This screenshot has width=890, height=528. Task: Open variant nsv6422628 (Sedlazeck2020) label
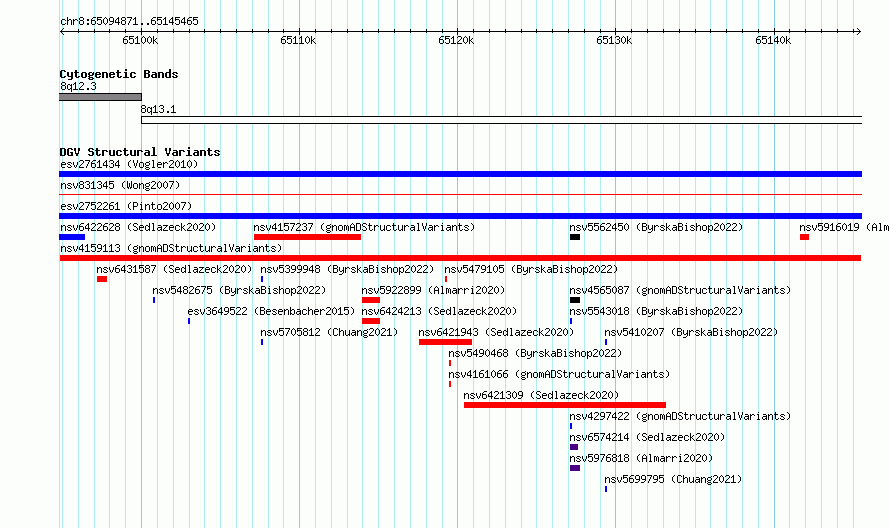138,227
